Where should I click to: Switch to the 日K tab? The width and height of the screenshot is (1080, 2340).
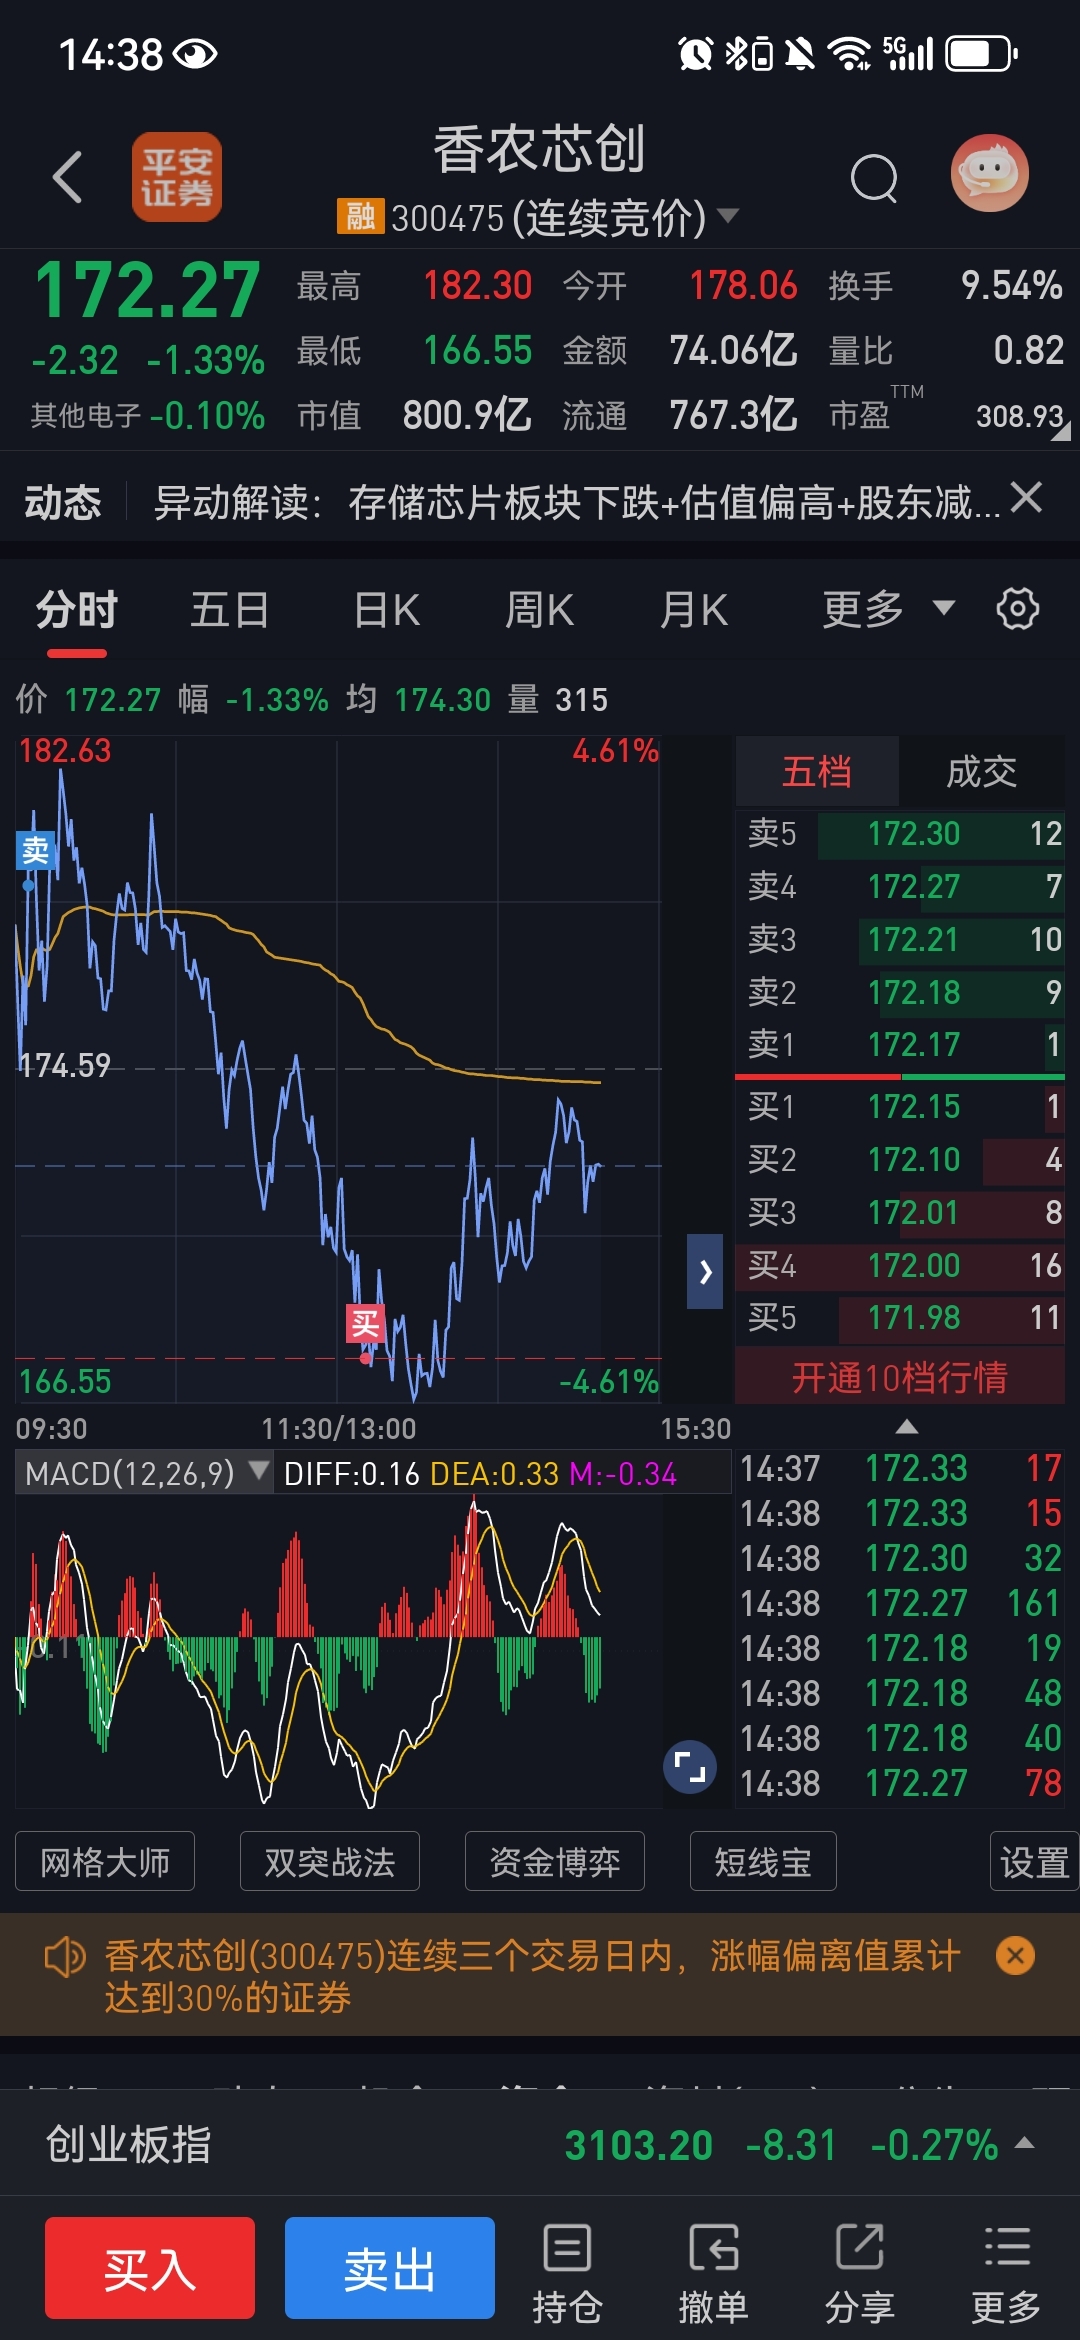(387, 609)
